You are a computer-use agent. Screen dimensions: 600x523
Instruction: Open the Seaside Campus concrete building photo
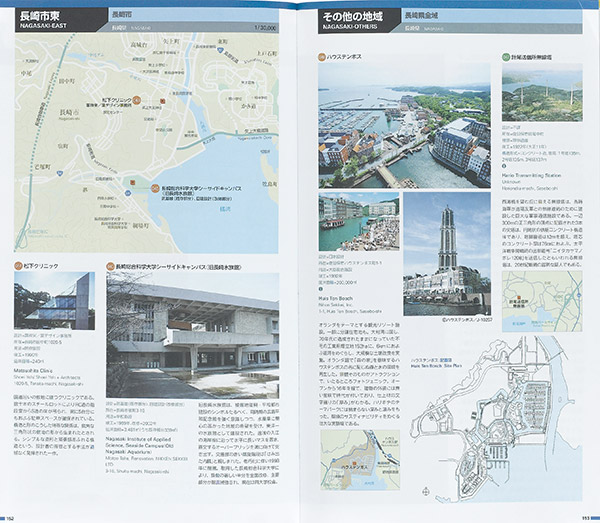193,336
